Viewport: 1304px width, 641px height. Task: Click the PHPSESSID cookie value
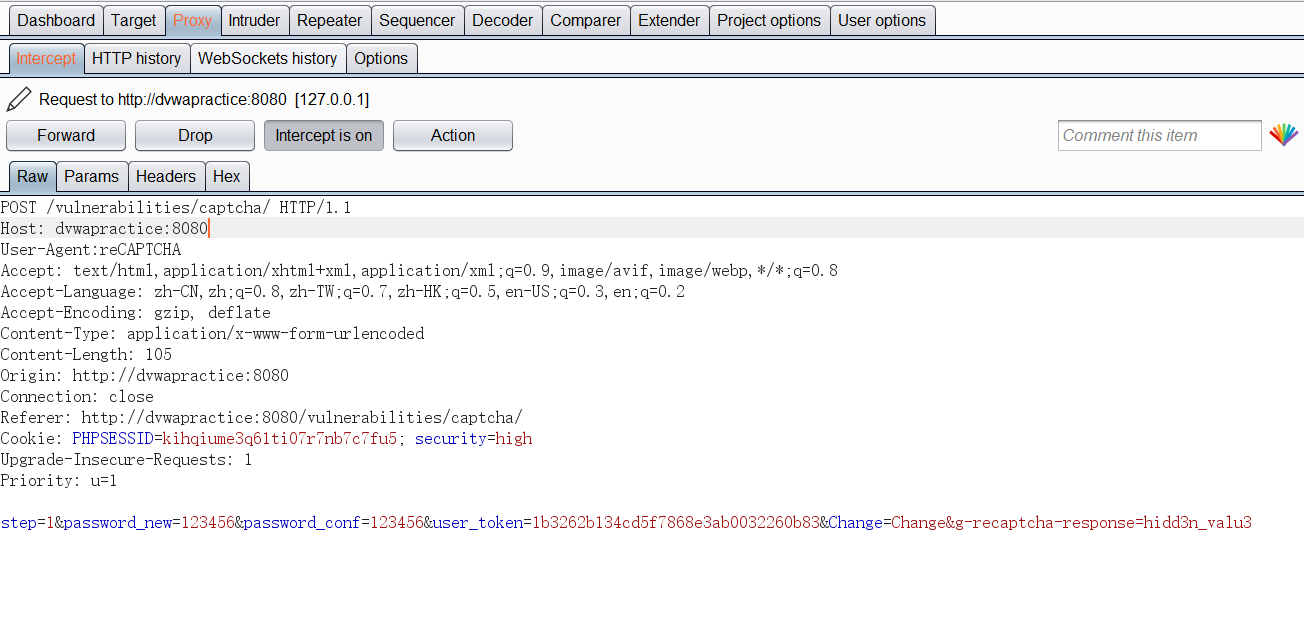click(x=280, y=439)
